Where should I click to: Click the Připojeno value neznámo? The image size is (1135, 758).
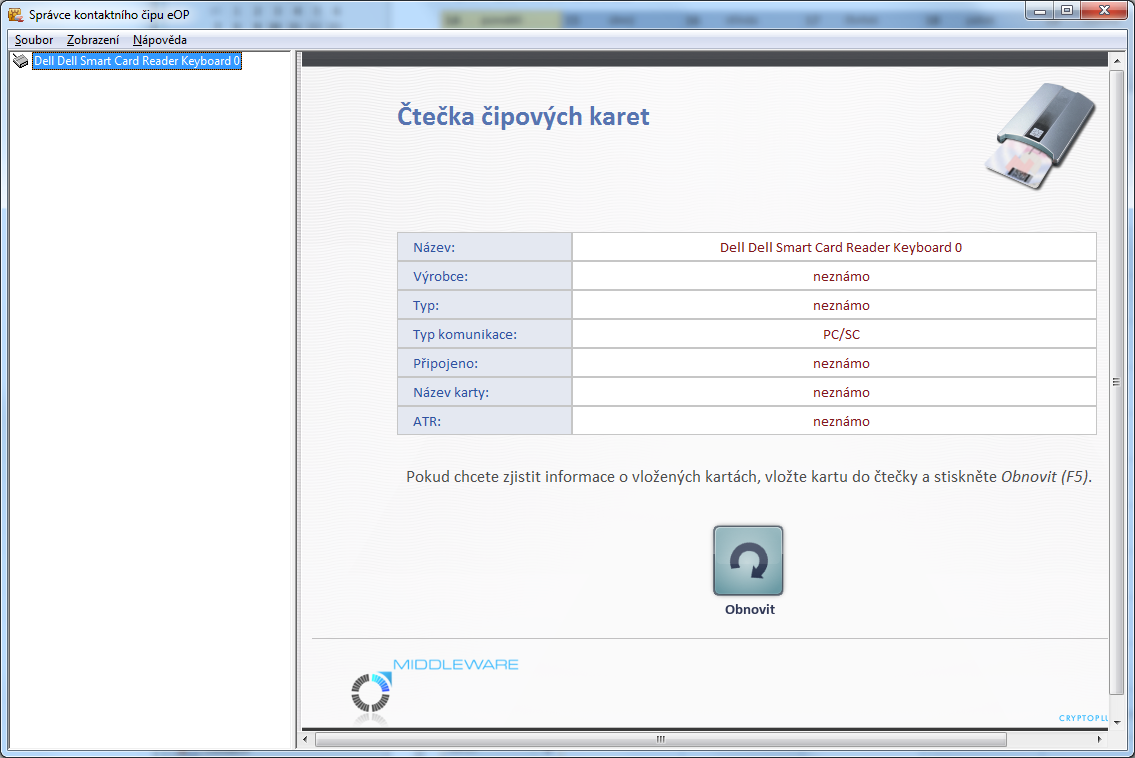(841, 363)
